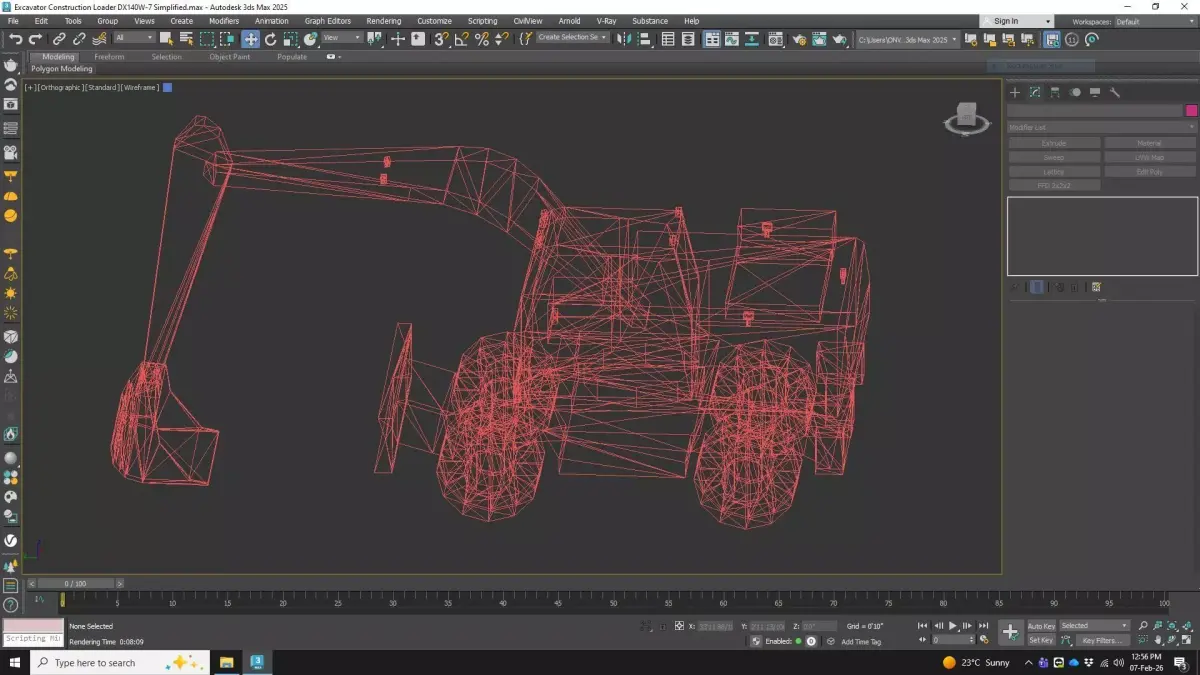
Task: Click the time slider 0 / 100
Action: point(75,583)
